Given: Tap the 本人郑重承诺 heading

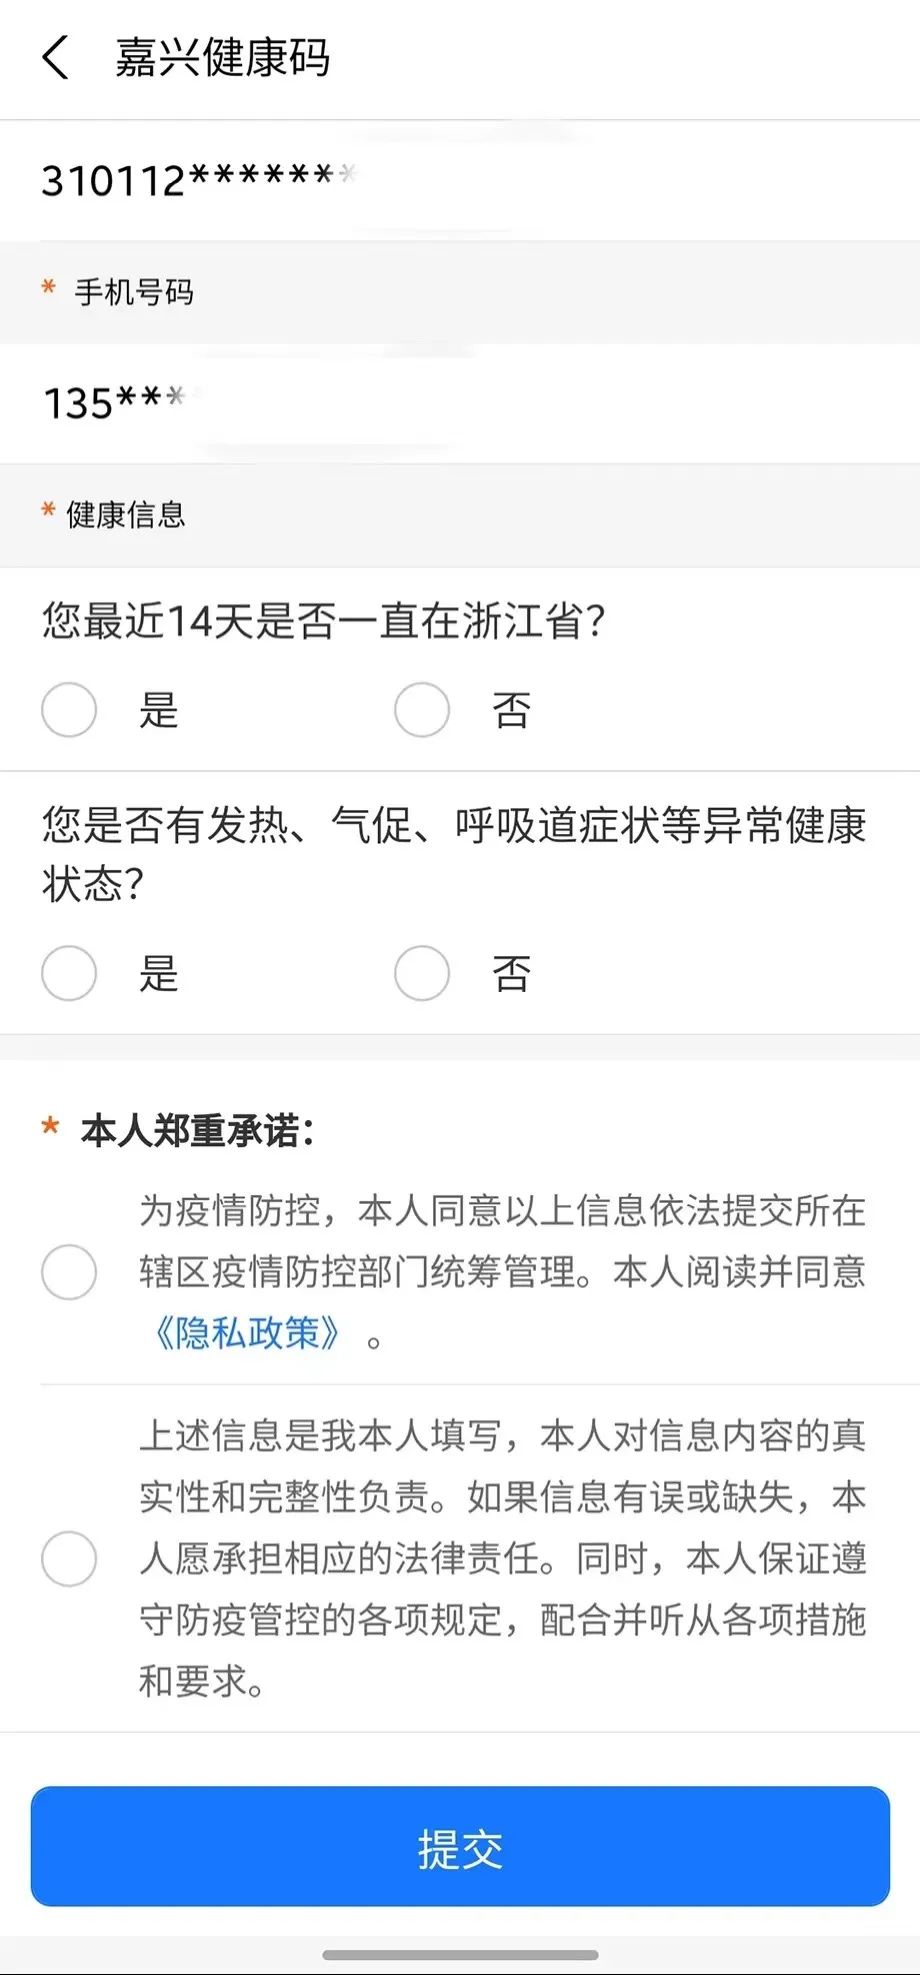Looking at the screenshot, I should coord(197,1131).
